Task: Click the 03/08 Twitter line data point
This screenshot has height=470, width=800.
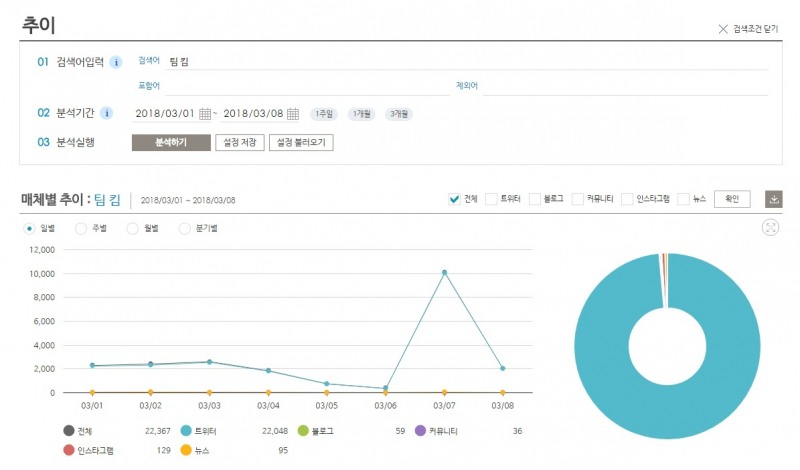Action: point(503,368)
